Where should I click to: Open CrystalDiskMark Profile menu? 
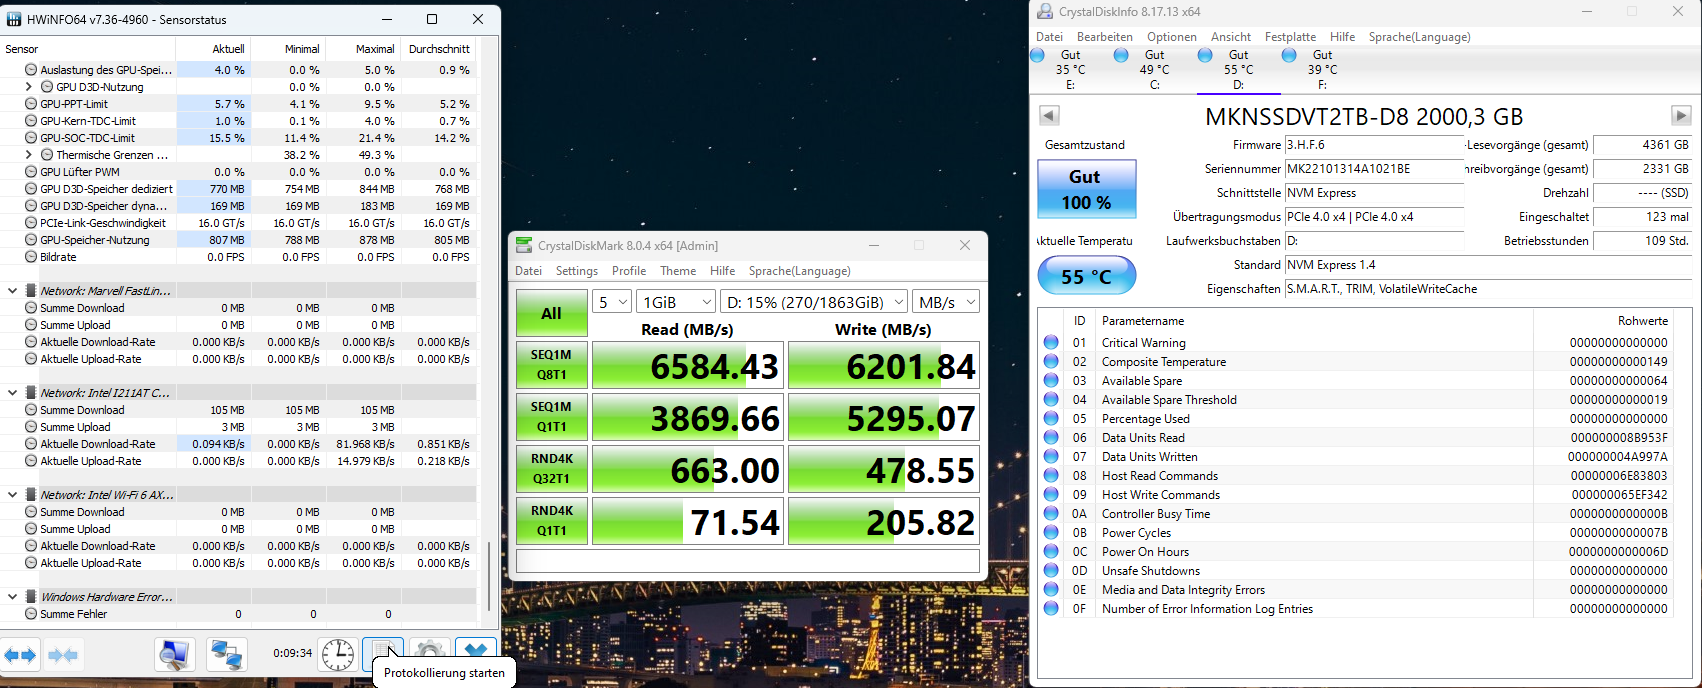tap(629, 271)
